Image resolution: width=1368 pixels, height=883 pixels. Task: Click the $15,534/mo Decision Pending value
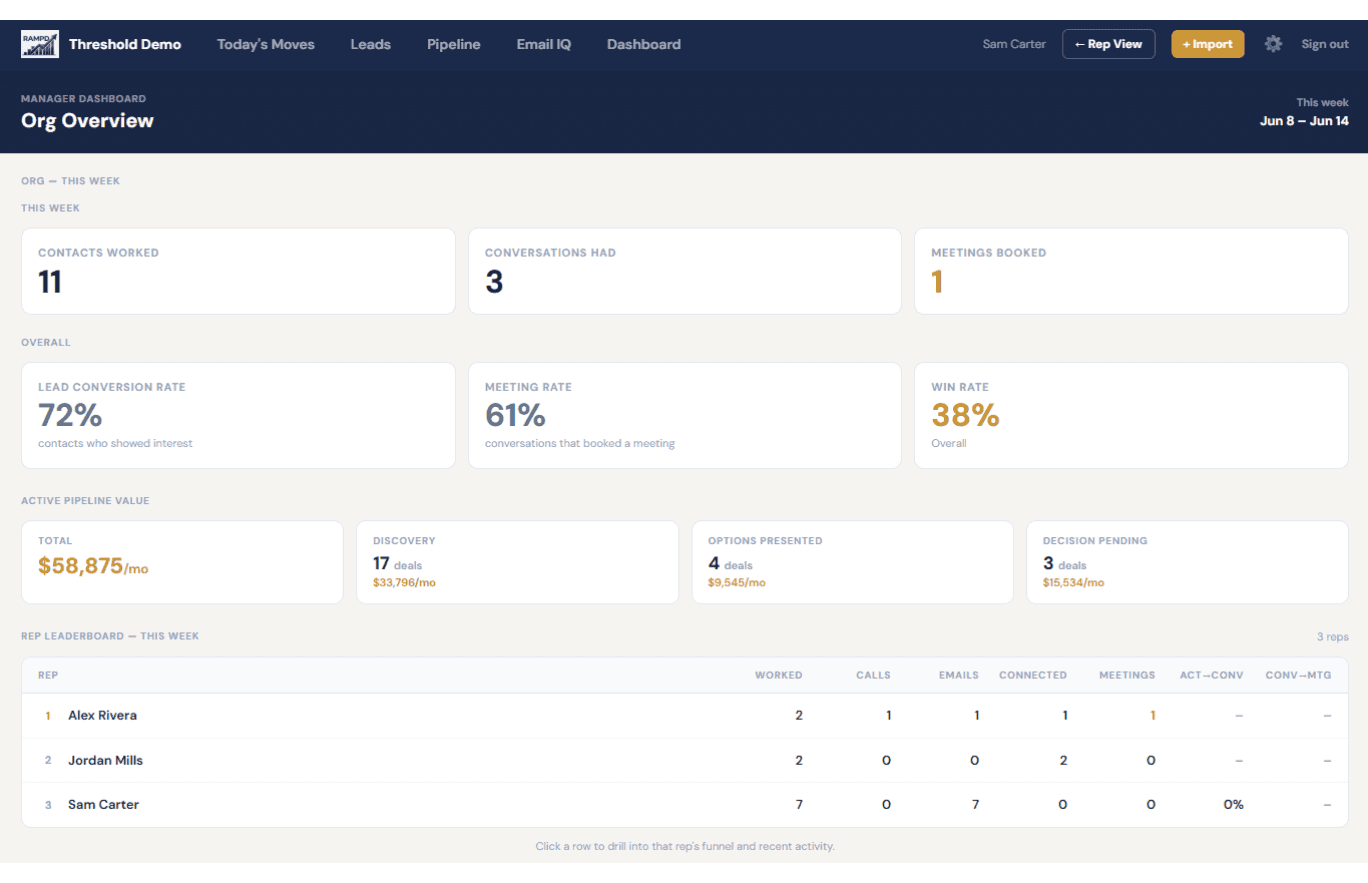point(1073,582)
